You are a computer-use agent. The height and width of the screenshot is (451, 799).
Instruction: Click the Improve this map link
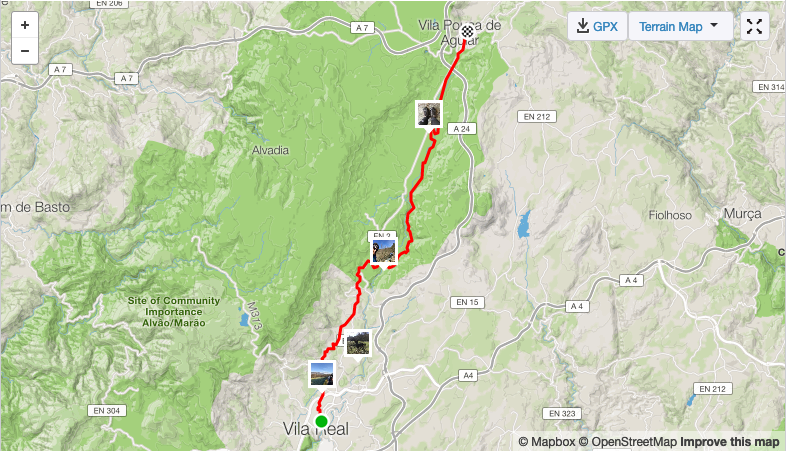pos(730,442)
